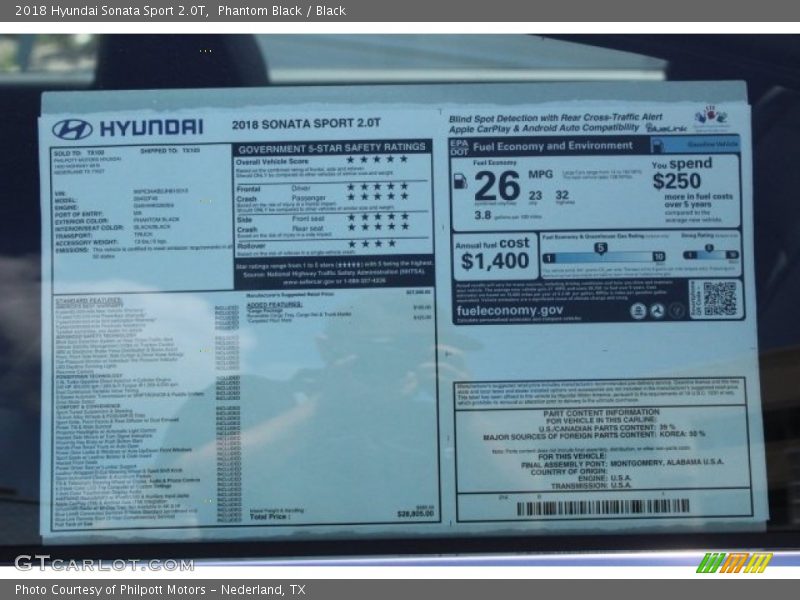Open the fueleconomy.gov link
800x600 pixels.
click(510, 311)
